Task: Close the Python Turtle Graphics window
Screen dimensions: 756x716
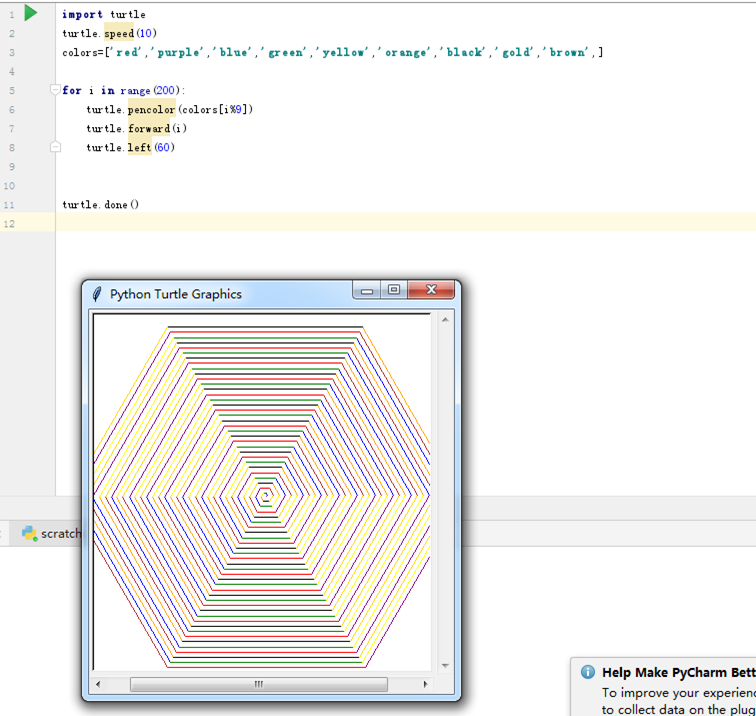Action: 432,291
